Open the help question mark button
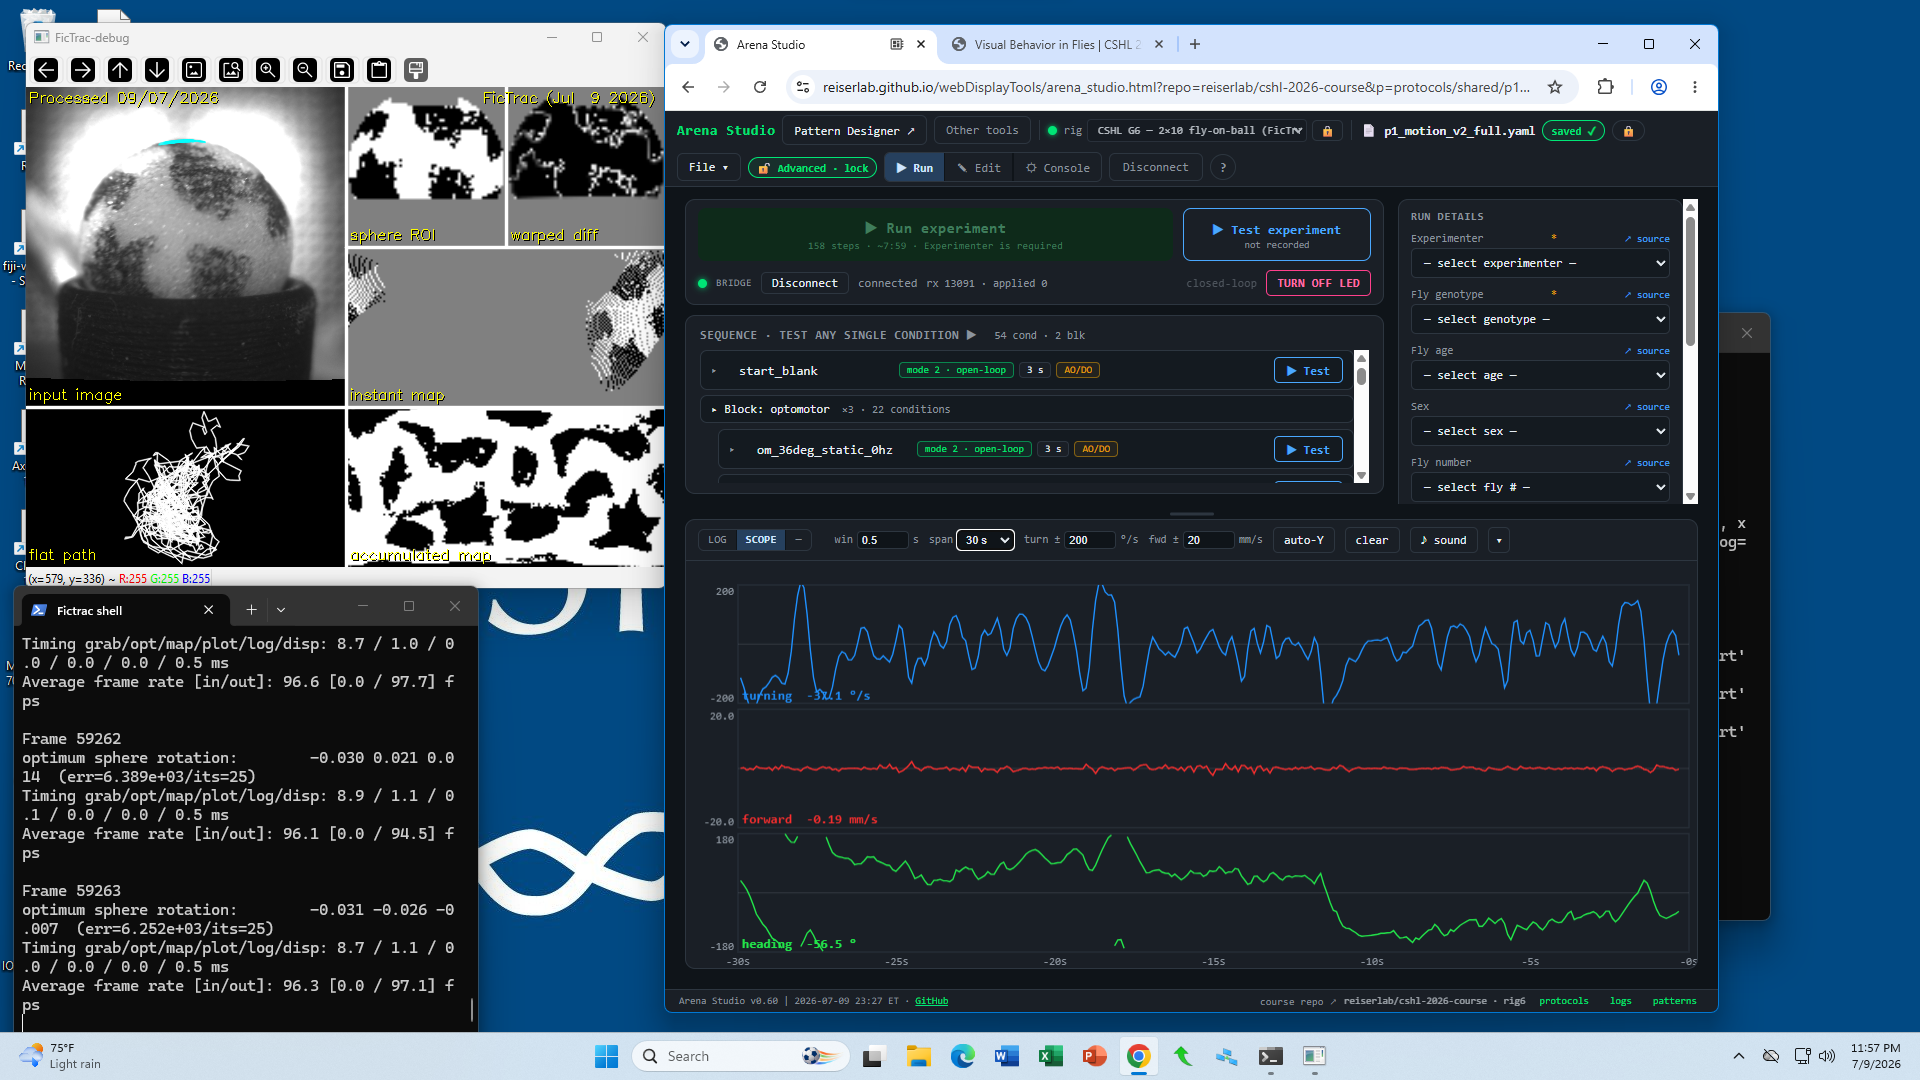The height and width of the screenshot is (1080, 1920). [x=1222, y=168]
